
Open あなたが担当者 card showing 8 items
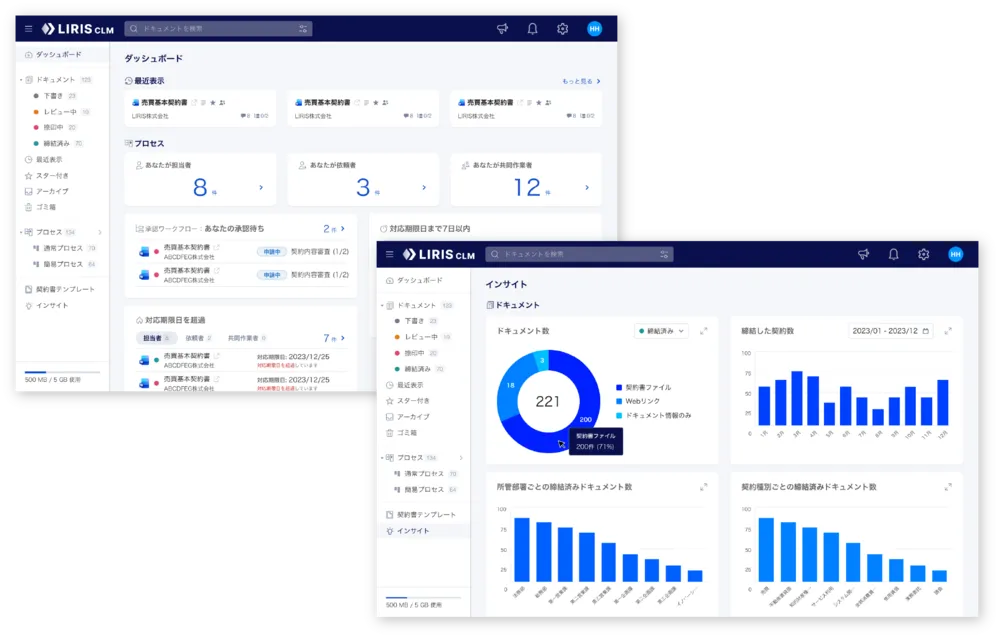[200, 179]
